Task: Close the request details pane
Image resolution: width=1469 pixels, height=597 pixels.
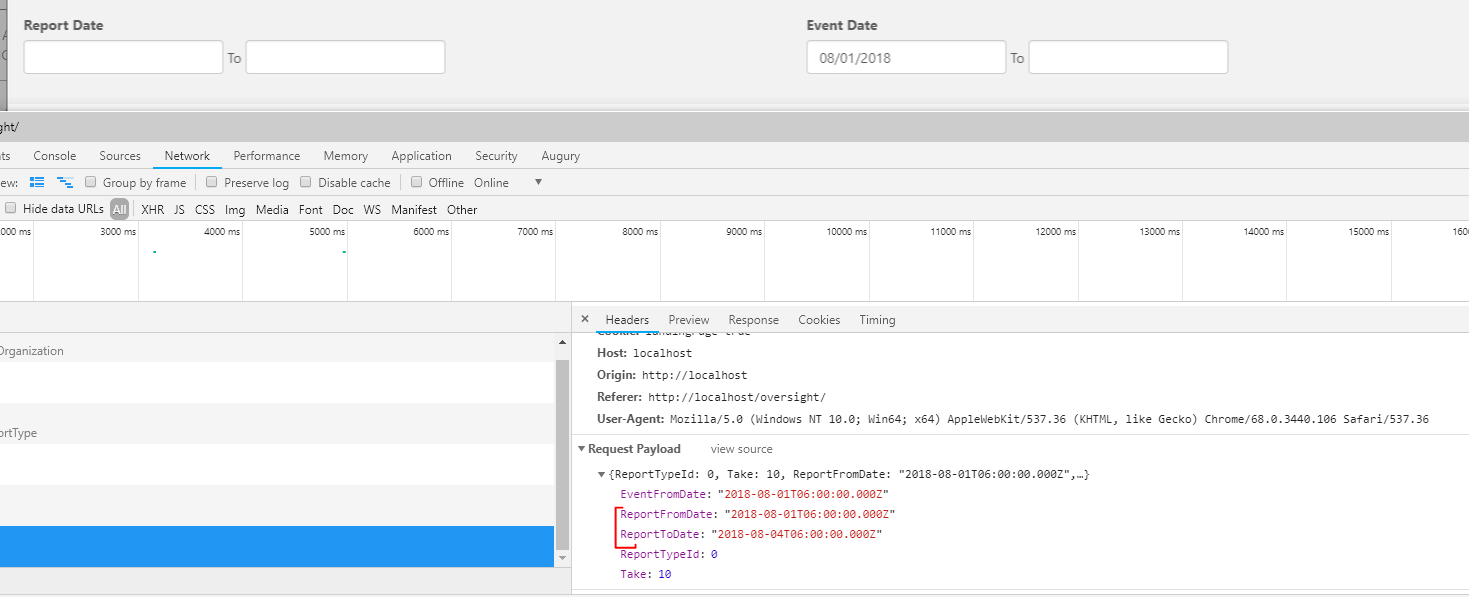Action: [585, 319]
